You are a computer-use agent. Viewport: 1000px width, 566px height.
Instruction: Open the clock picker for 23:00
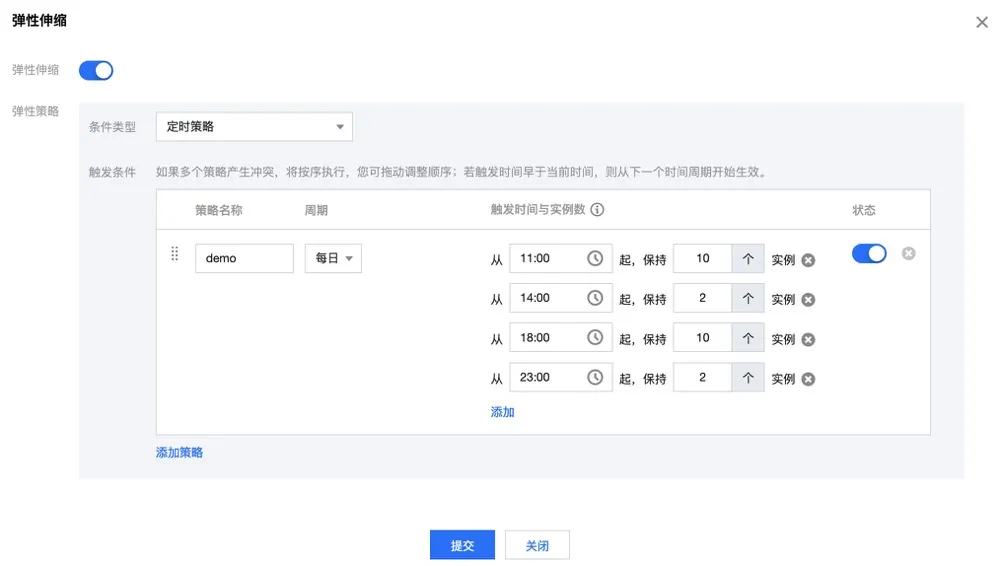[594, 377]
